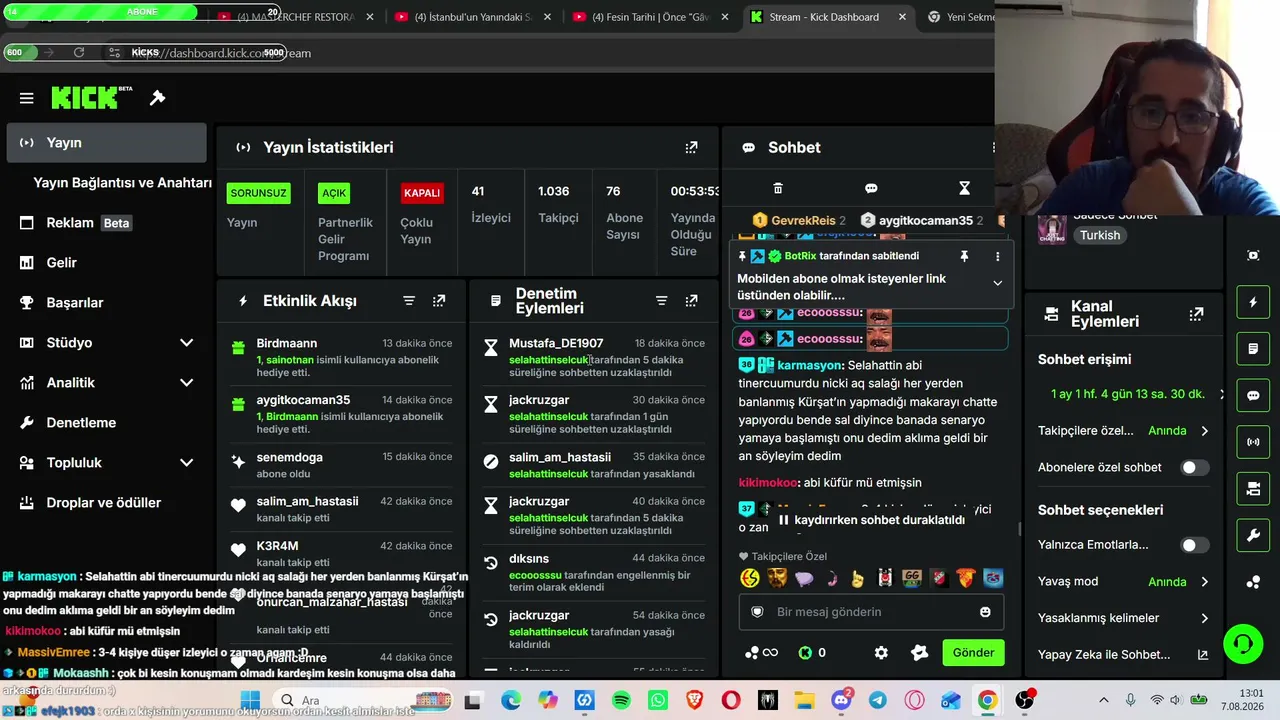Go to Yayın in sidebar

click(x=106, y=143)
